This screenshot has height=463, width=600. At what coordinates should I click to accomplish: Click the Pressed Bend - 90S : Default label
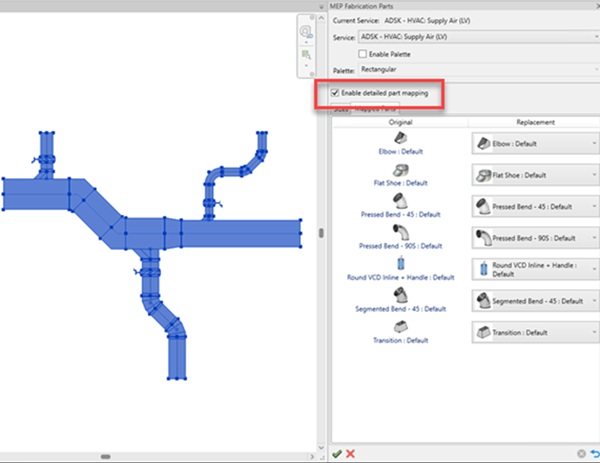coord(399,245)
